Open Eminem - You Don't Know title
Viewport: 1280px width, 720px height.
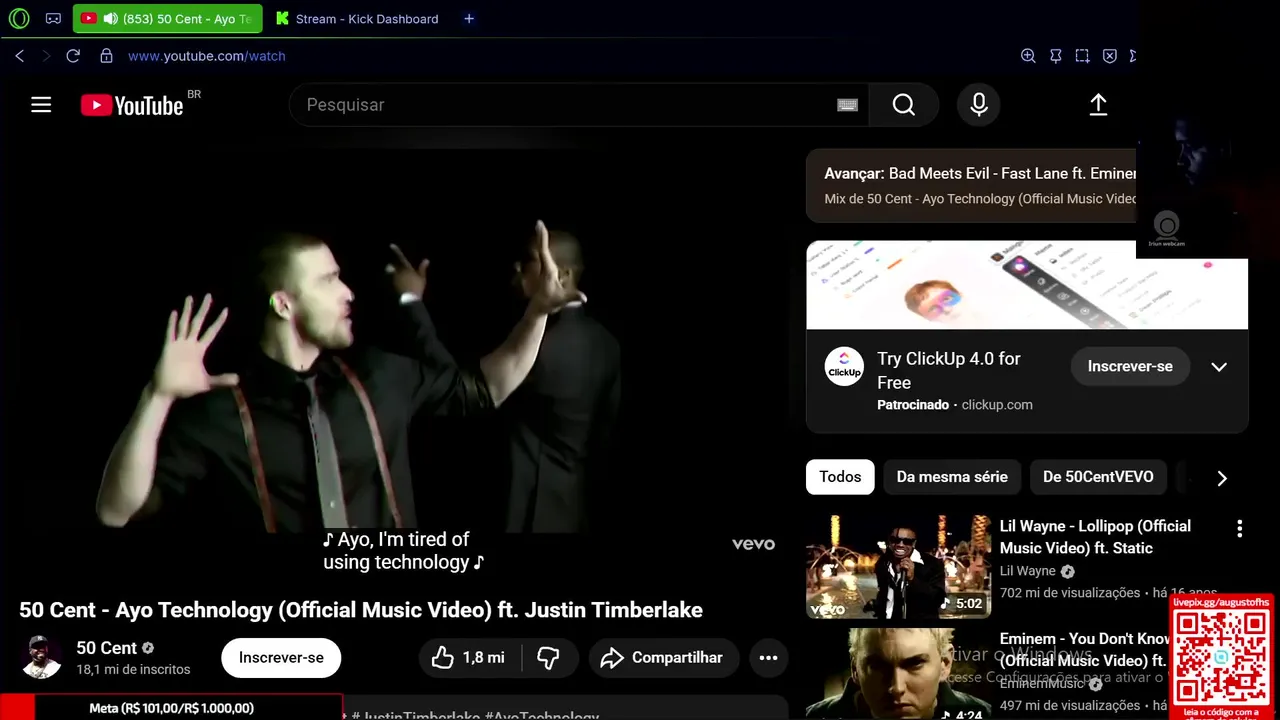1084,649
